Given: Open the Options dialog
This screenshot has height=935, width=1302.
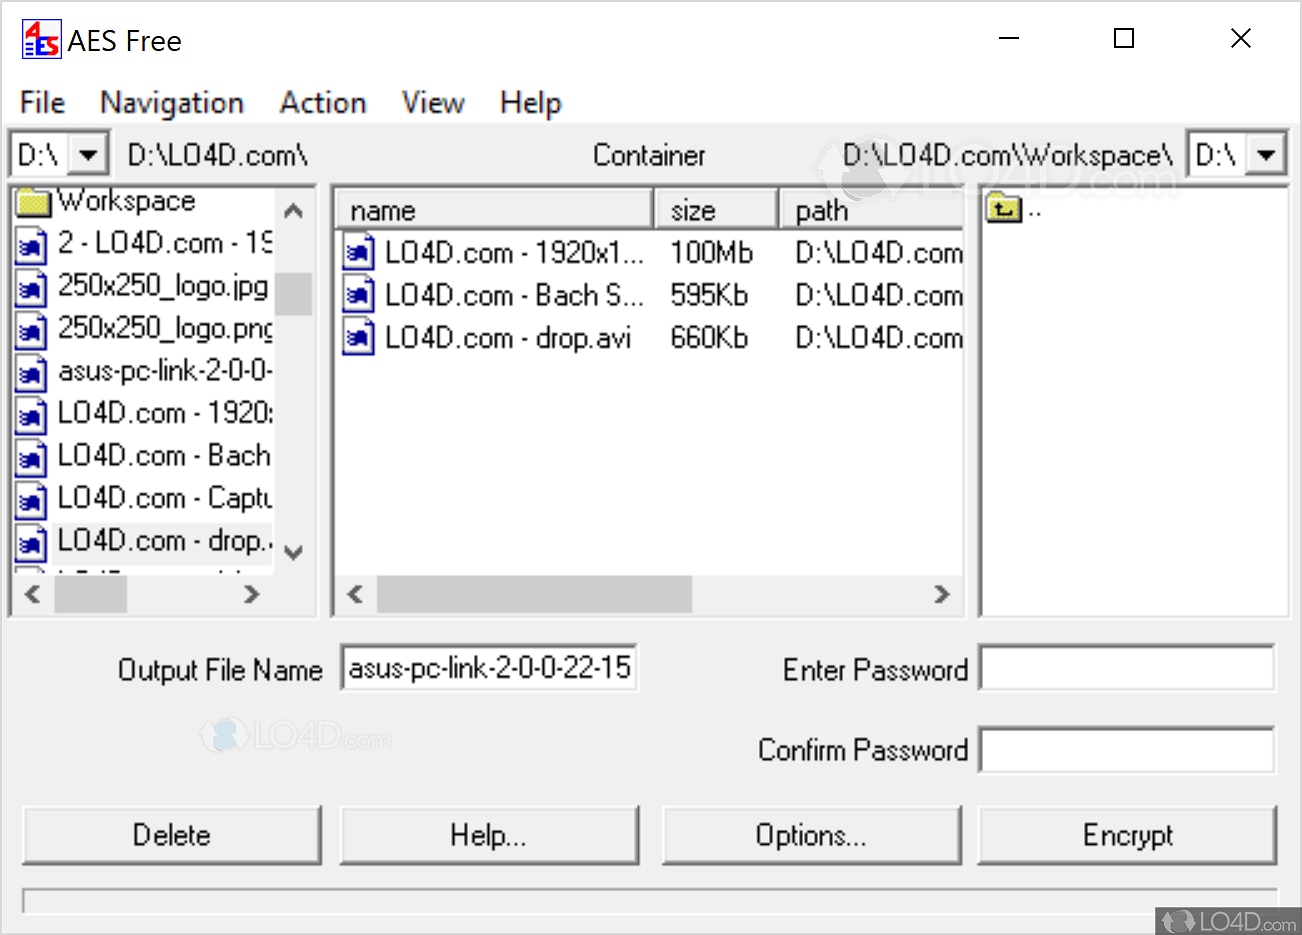Looking at the screenshot, I should click(812, 835).
